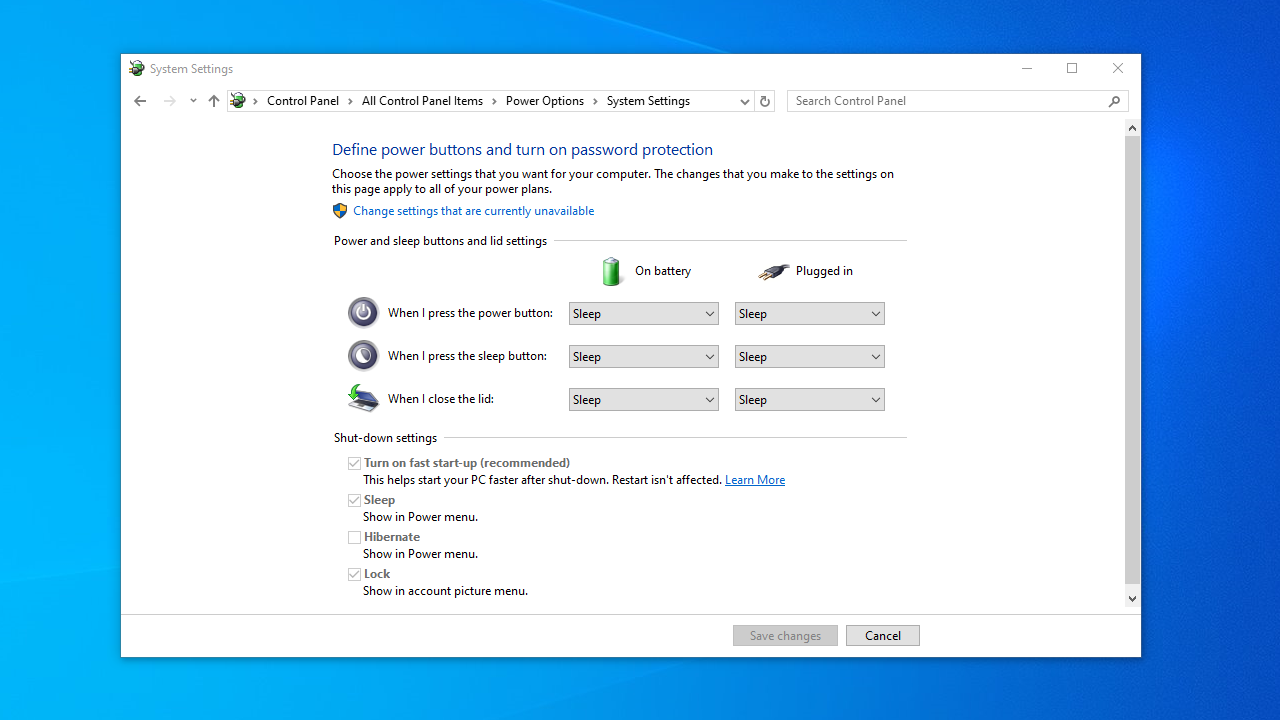Toggle Turn on fast start-up checkbox
1280x720 pixels.
tap(354, 463)
